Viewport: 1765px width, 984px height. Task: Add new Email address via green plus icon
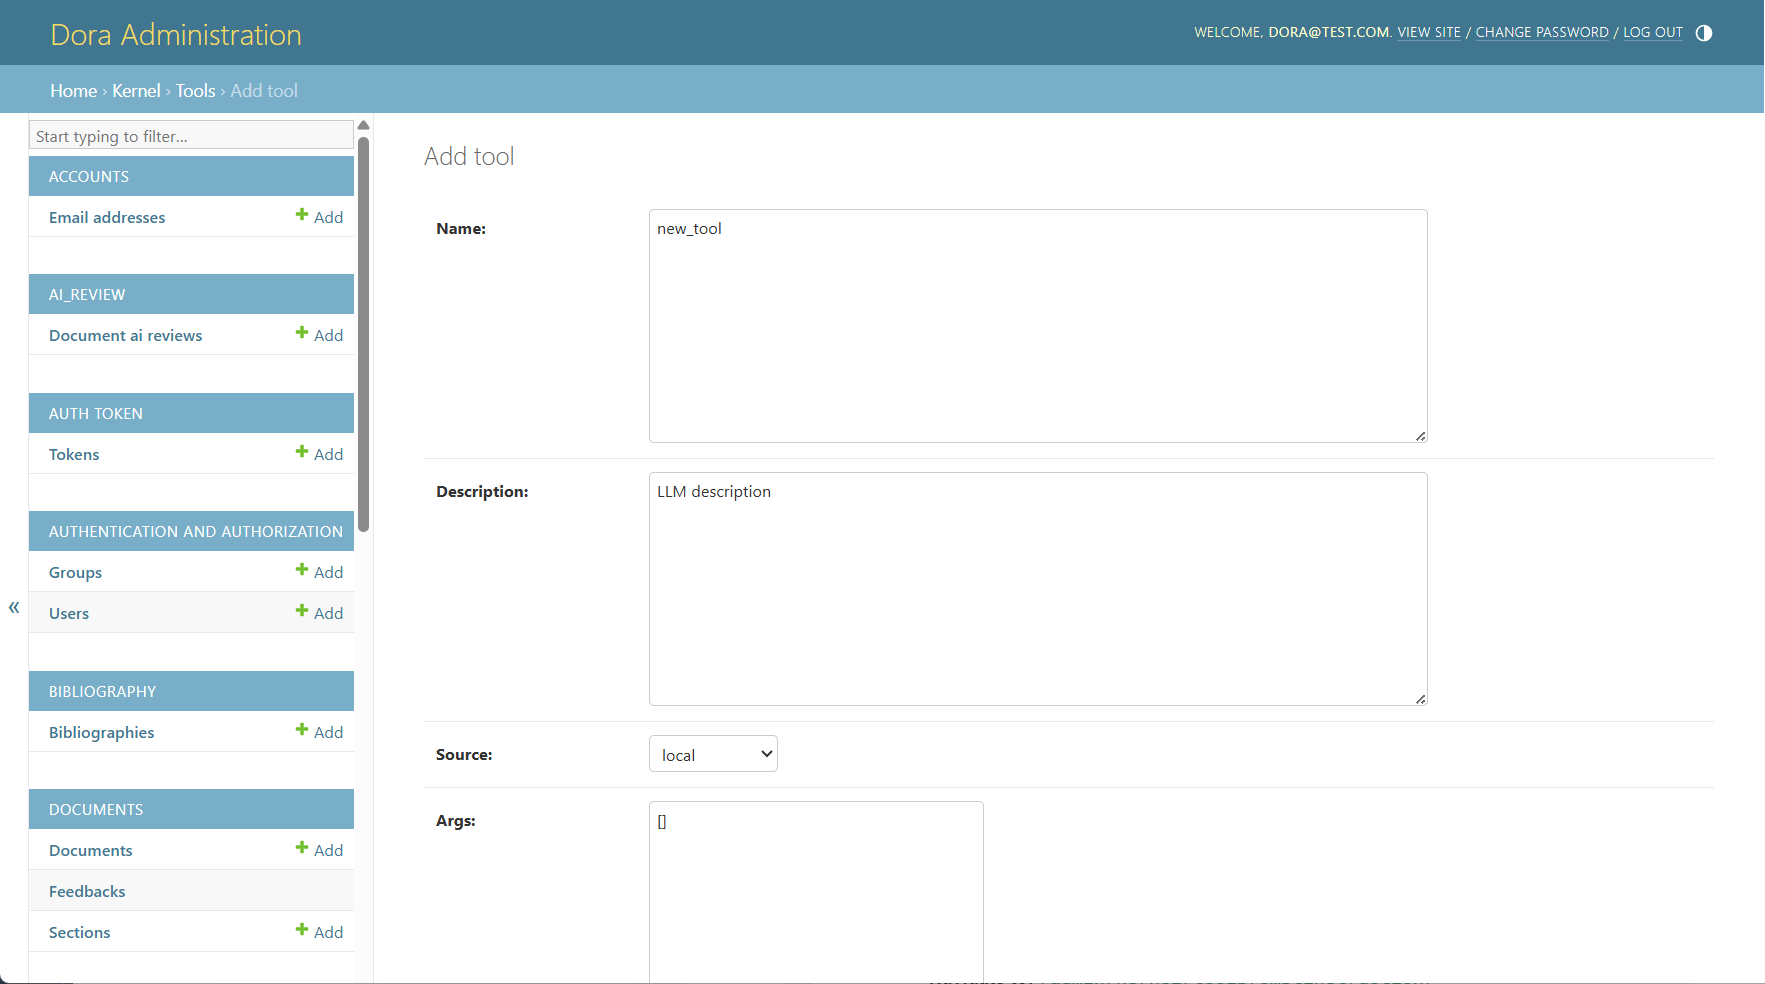click(x=302, y=215)
